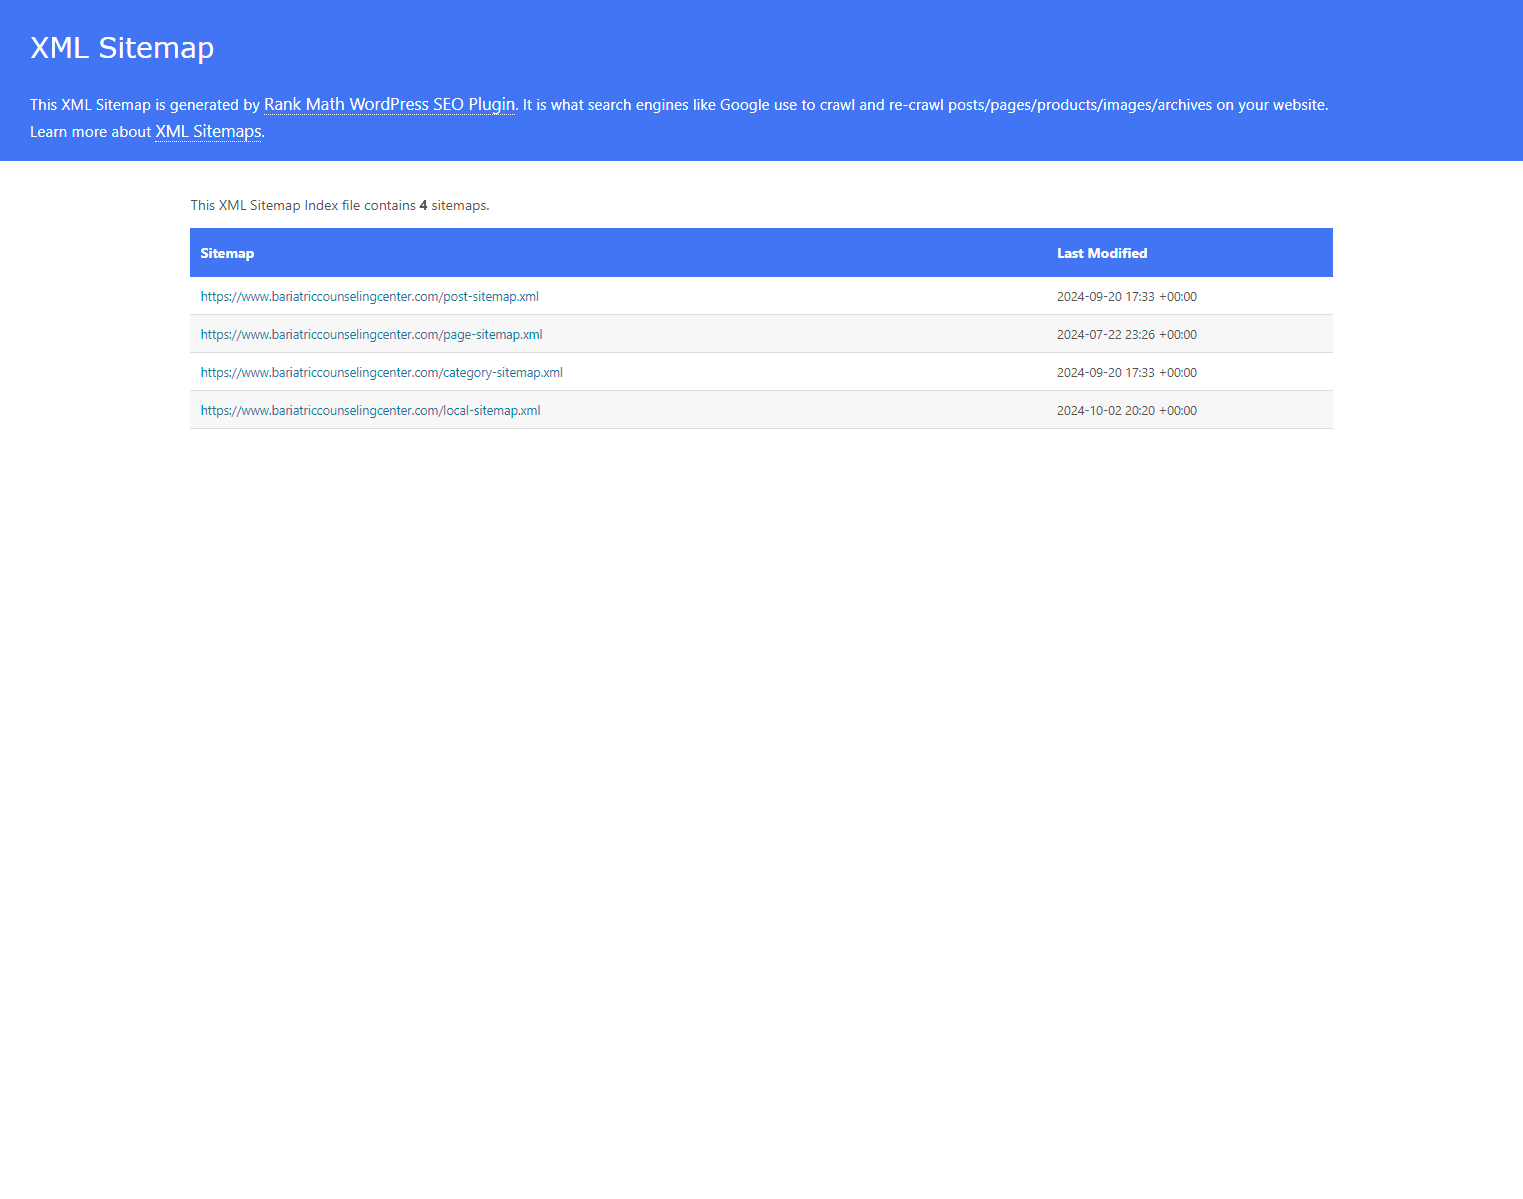
Task: Follow the XML Sitemaps learn-more link
Action: click(208, 131)
